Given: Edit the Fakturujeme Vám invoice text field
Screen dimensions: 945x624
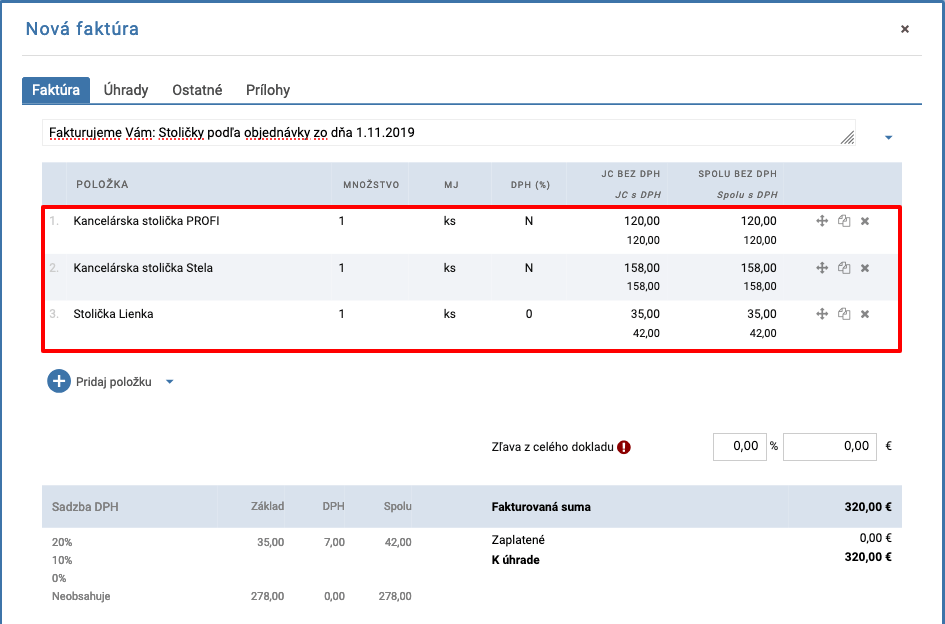Looking at the screenshot, I should click(x=448, y=133).
